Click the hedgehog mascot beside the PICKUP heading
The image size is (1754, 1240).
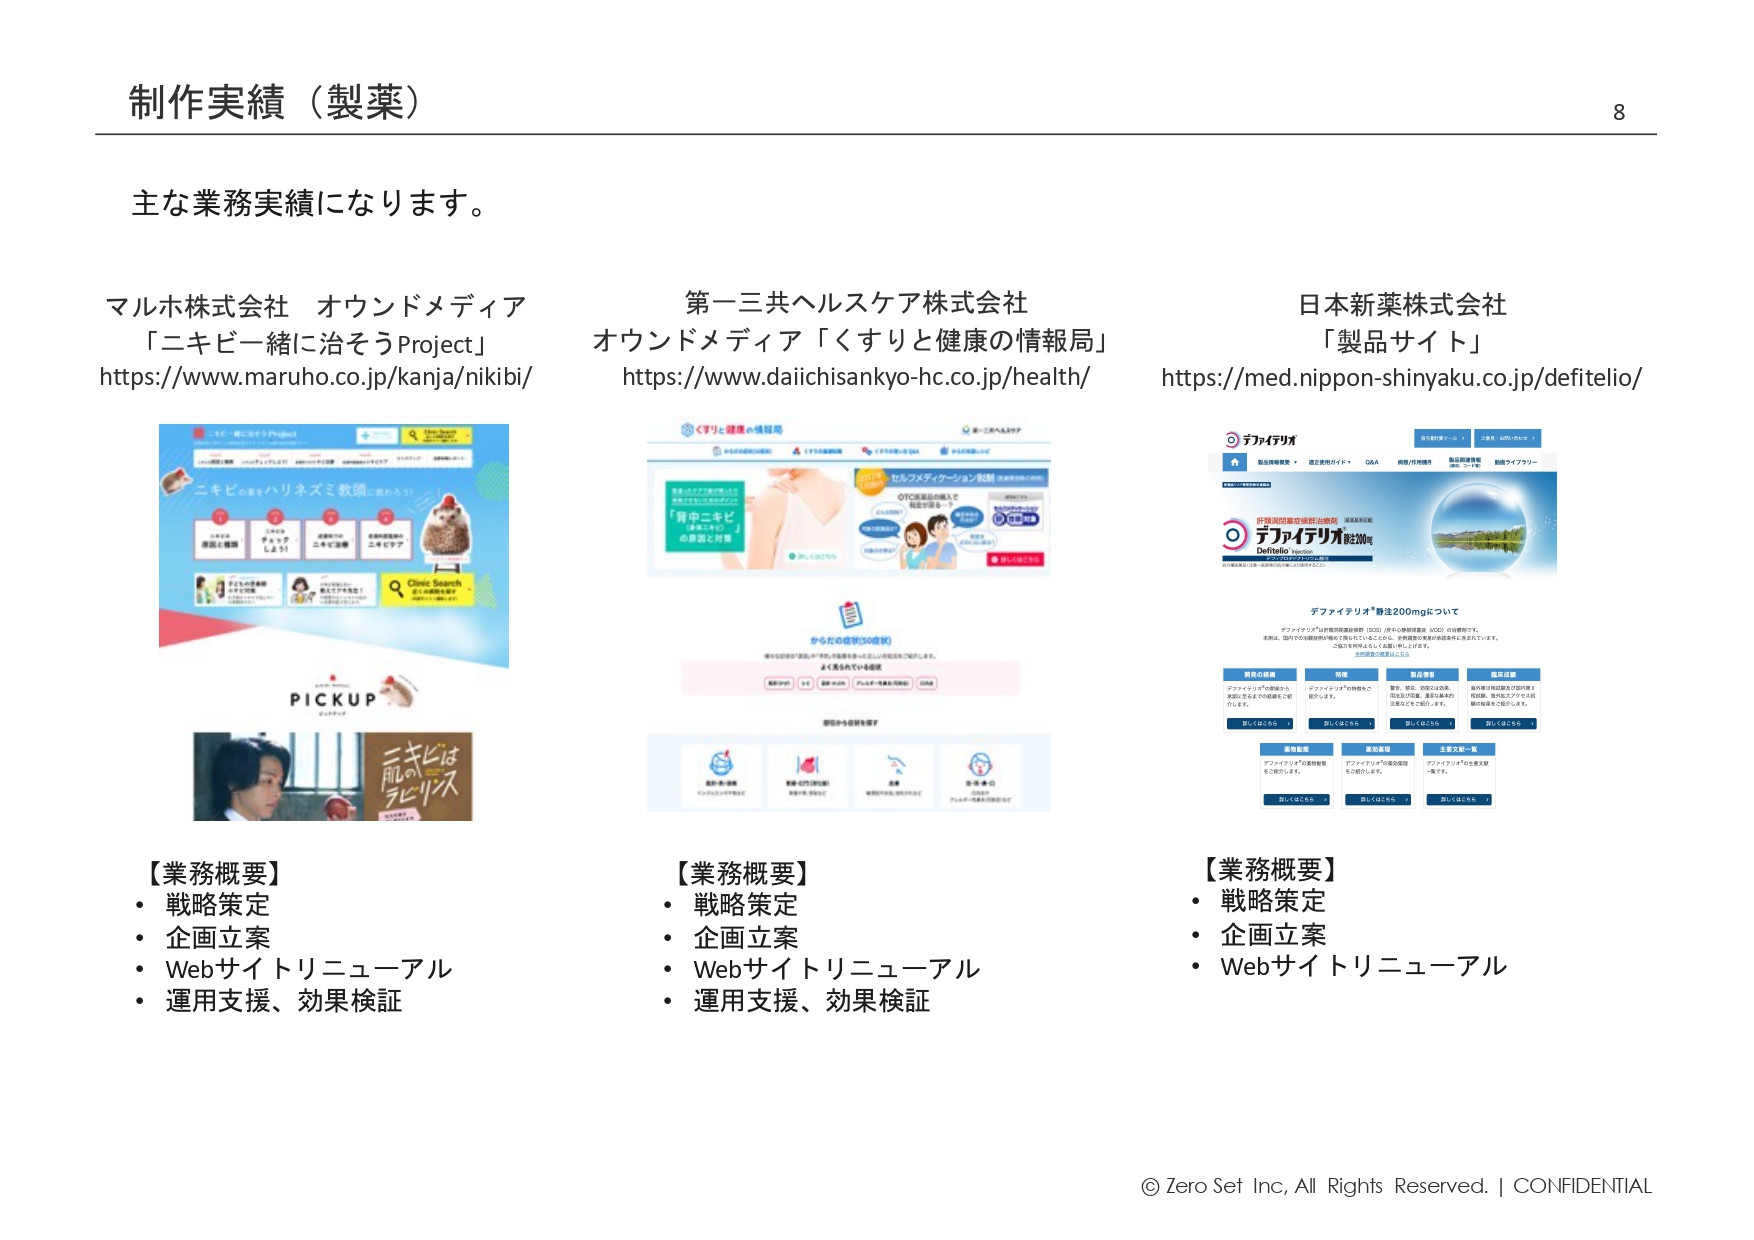point(397,694)
